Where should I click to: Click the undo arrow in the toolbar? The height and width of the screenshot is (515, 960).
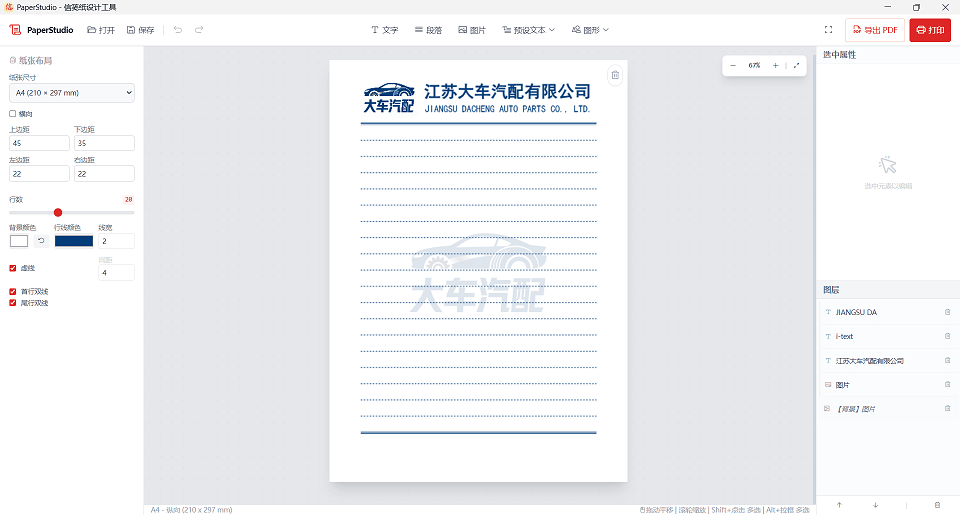tap(178, 30)
